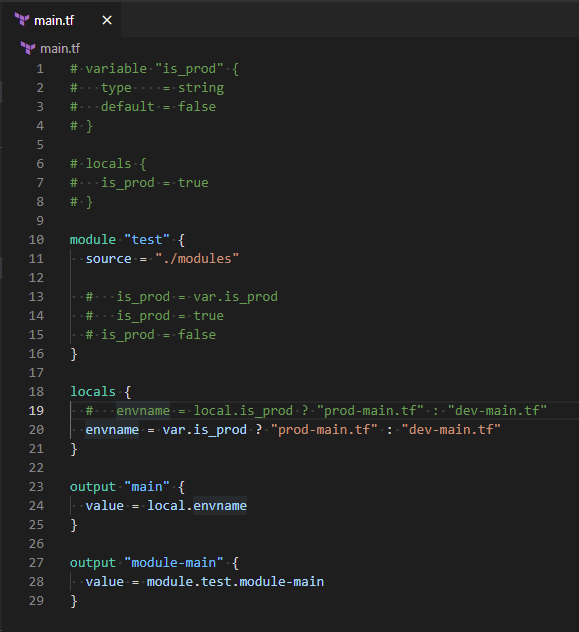
Task: Select the main.tf editor tab
Action: tap(61, 20)
